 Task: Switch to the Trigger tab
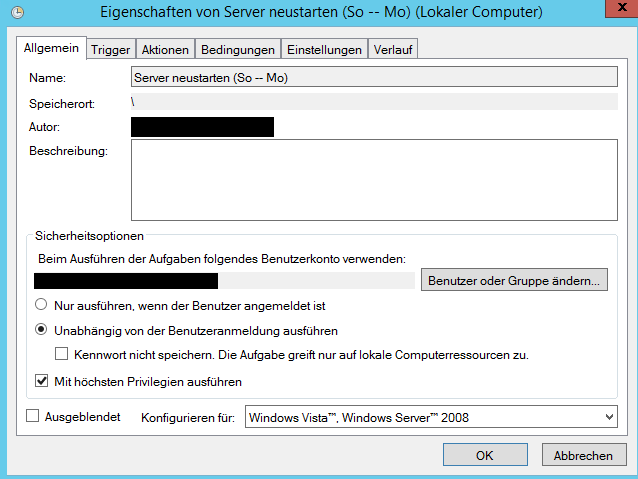click(111, 50)
